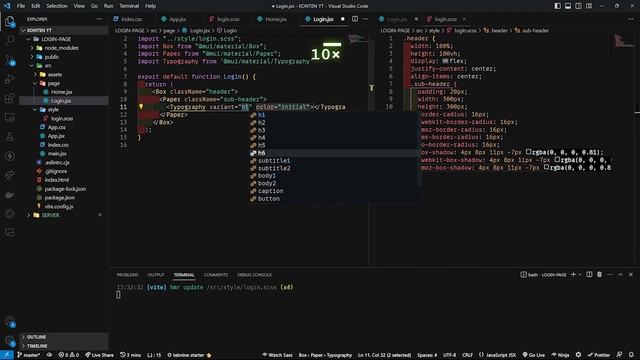Screen dimensions: 640x360
Task: Click rgba color swatch on moz-box-shadow line
Action: pos(547,167)
